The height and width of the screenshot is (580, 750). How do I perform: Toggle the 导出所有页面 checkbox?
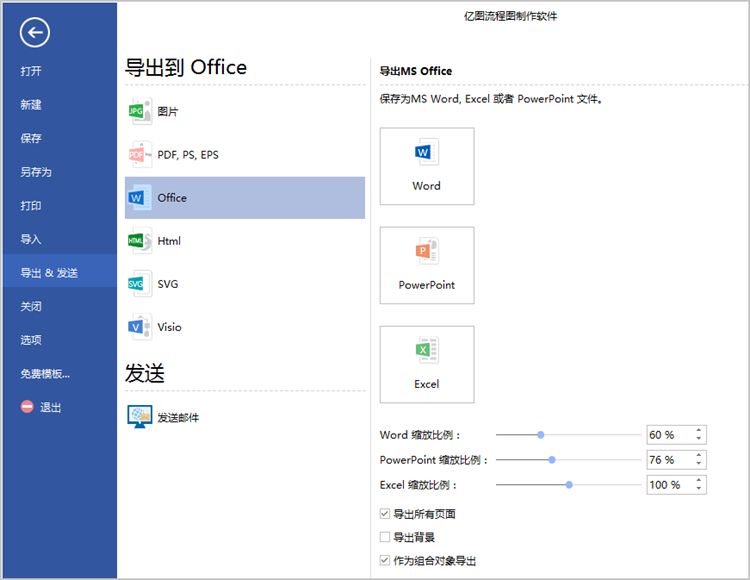pos(385,514)
